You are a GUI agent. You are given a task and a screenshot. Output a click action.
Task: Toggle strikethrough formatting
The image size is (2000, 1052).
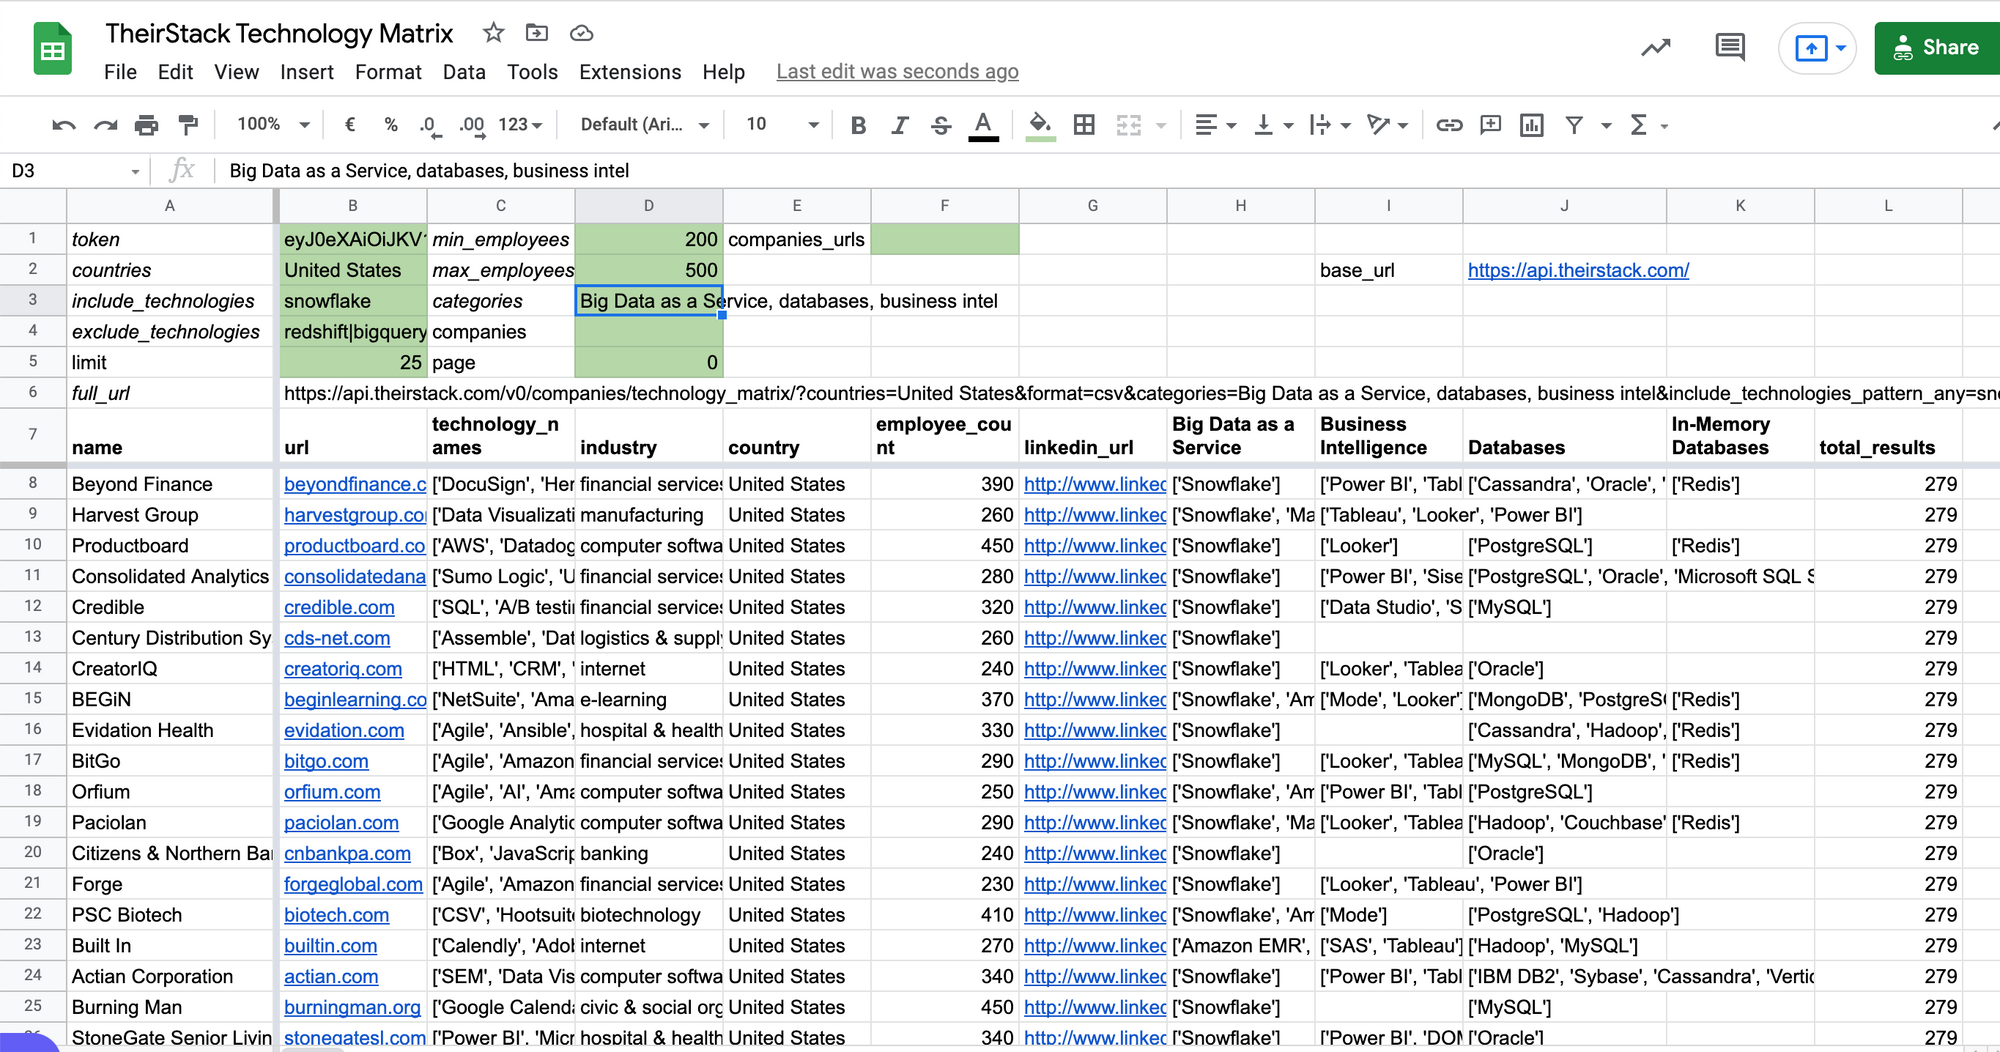[941, 125]
